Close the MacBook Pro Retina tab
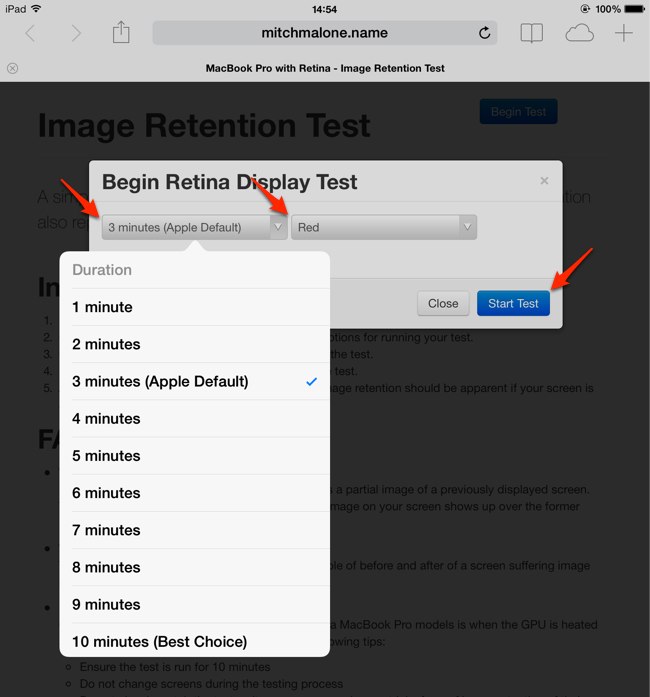The image size is (650, 697). (x=12, y=68)
